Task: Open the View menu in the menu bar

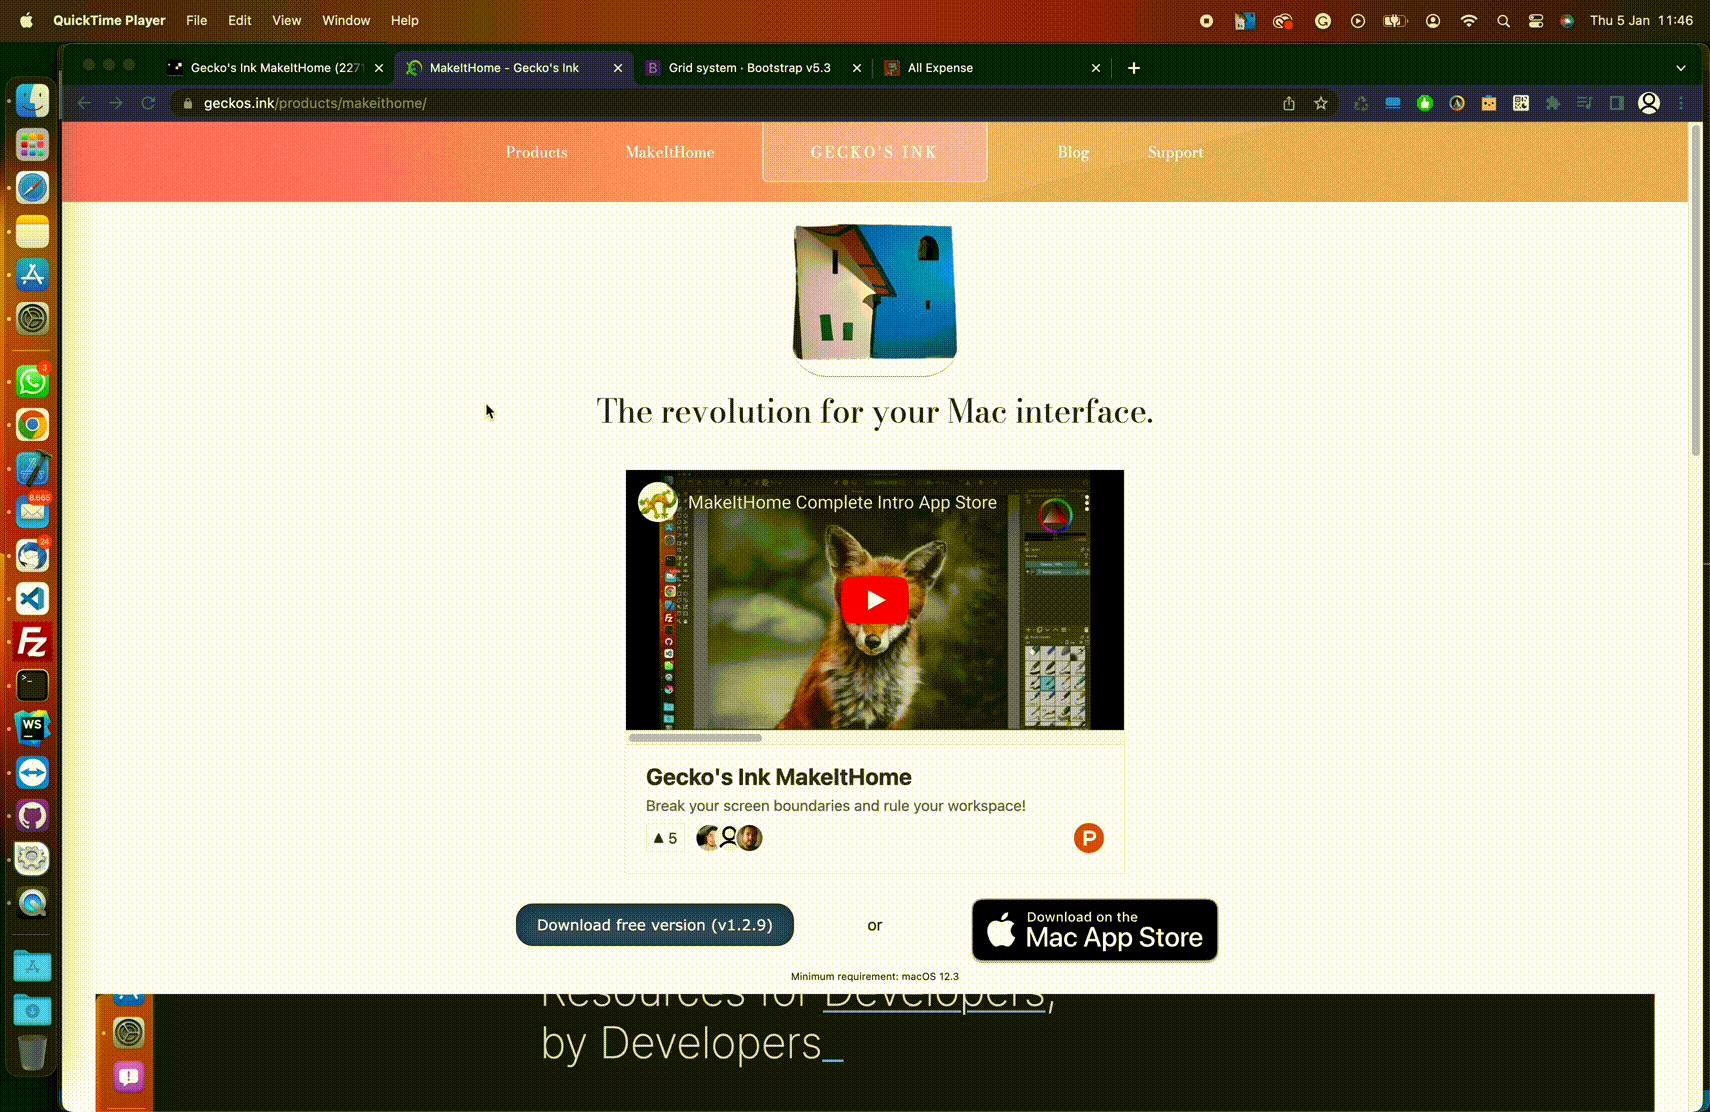Action: point(286,20)
